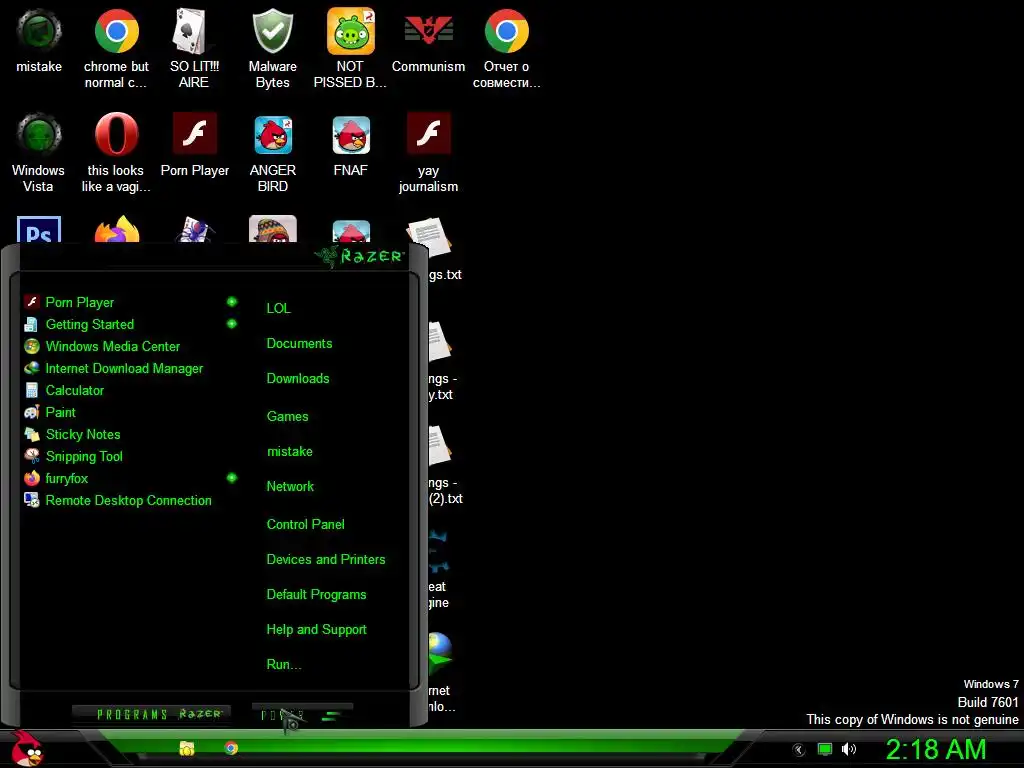Open Help and Support
Screen dimensions: 1024x768
coord(316,630)
